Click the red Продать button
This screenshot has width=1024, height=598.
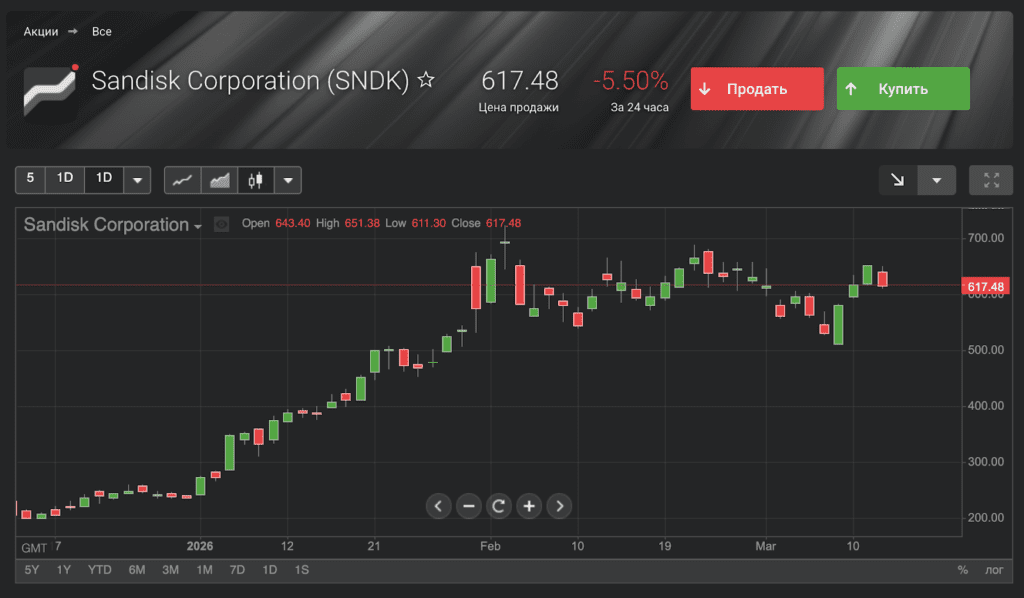pos(757,89)
